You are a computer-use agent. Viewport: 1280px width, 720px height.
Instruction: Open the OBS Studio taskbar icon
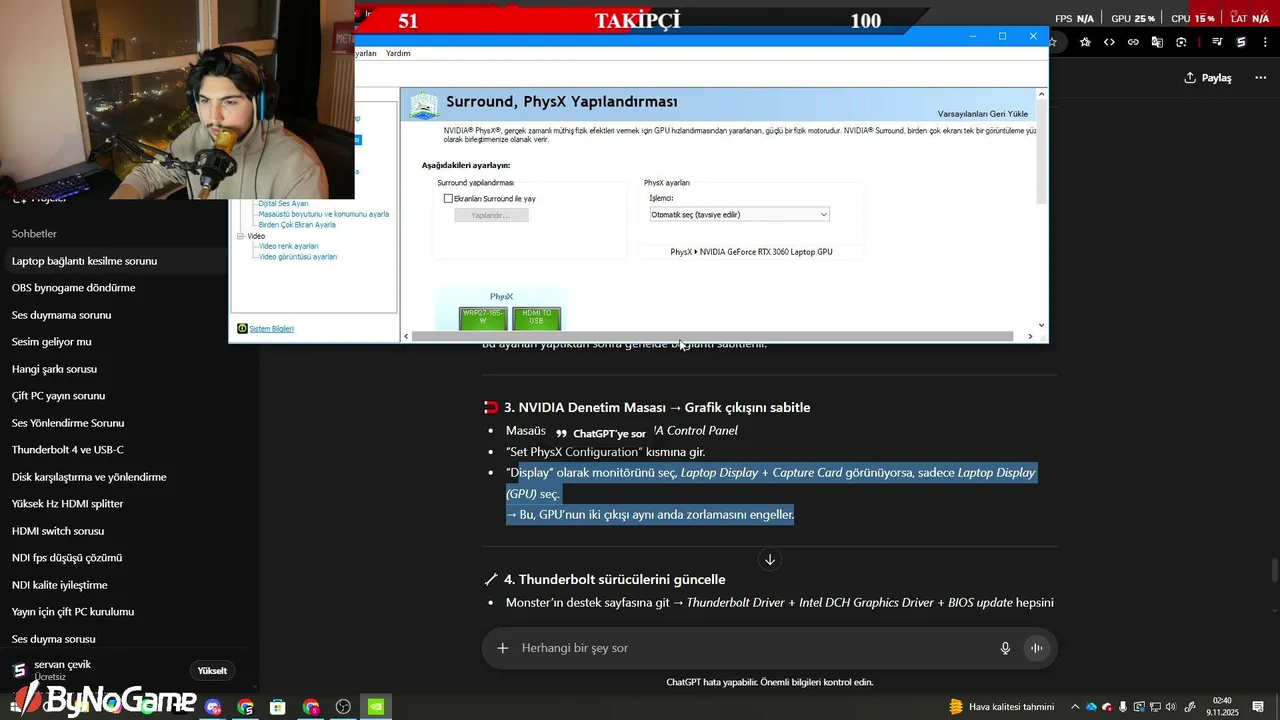point(343,707)
